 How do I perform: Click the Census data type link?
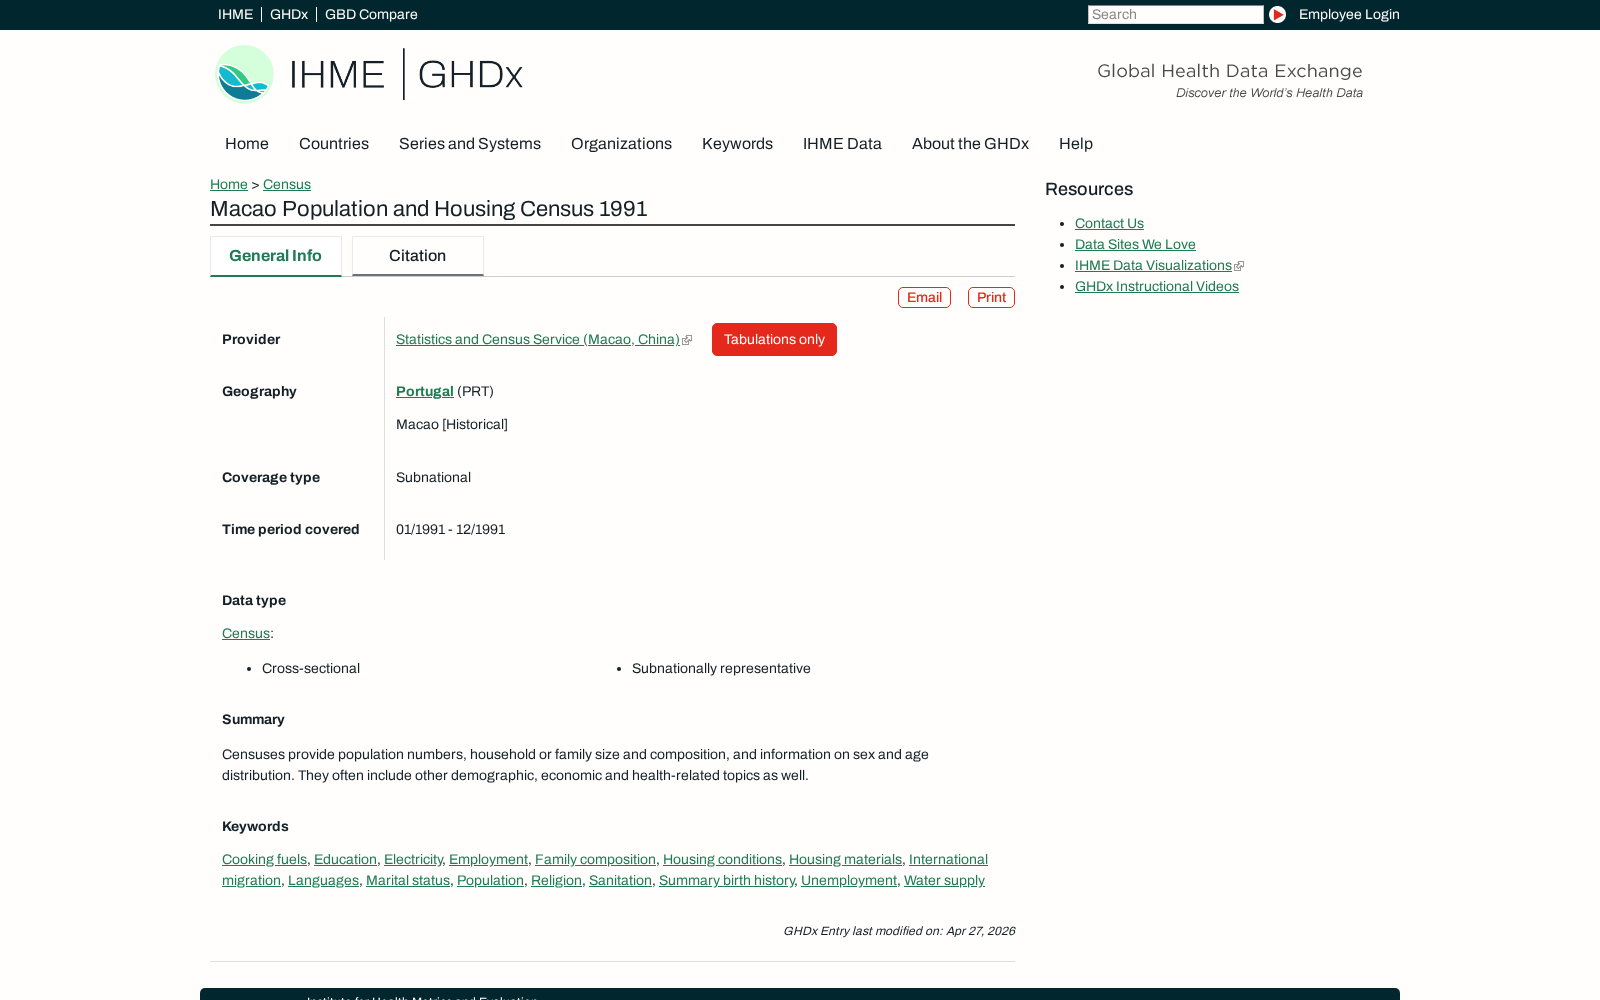[246, 634]
